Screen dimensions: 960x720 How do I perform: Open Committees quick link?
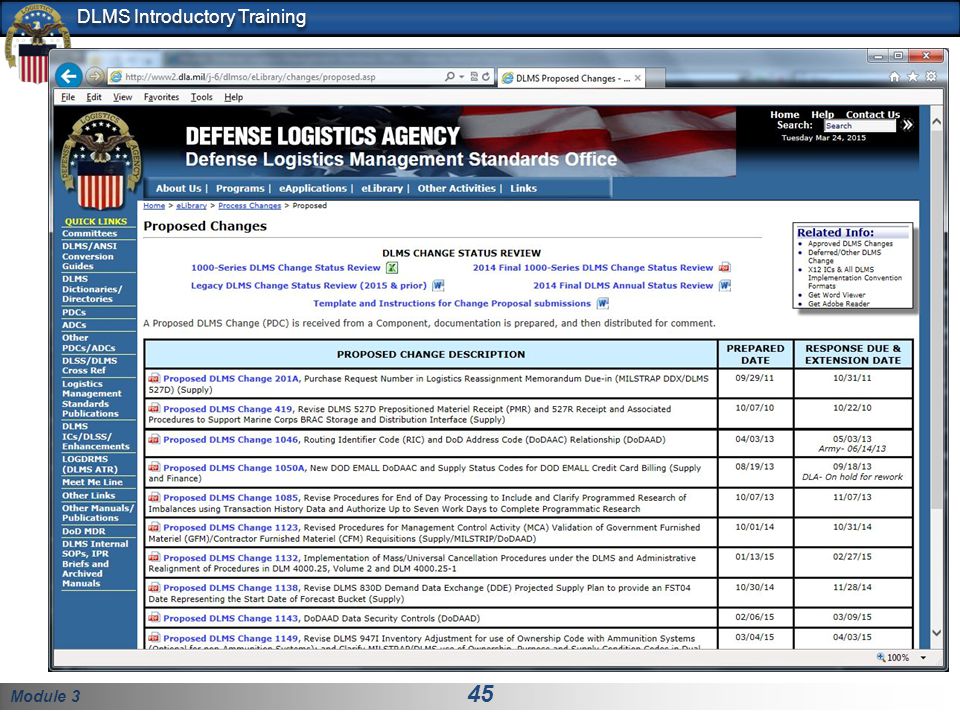tap(89, 233)
